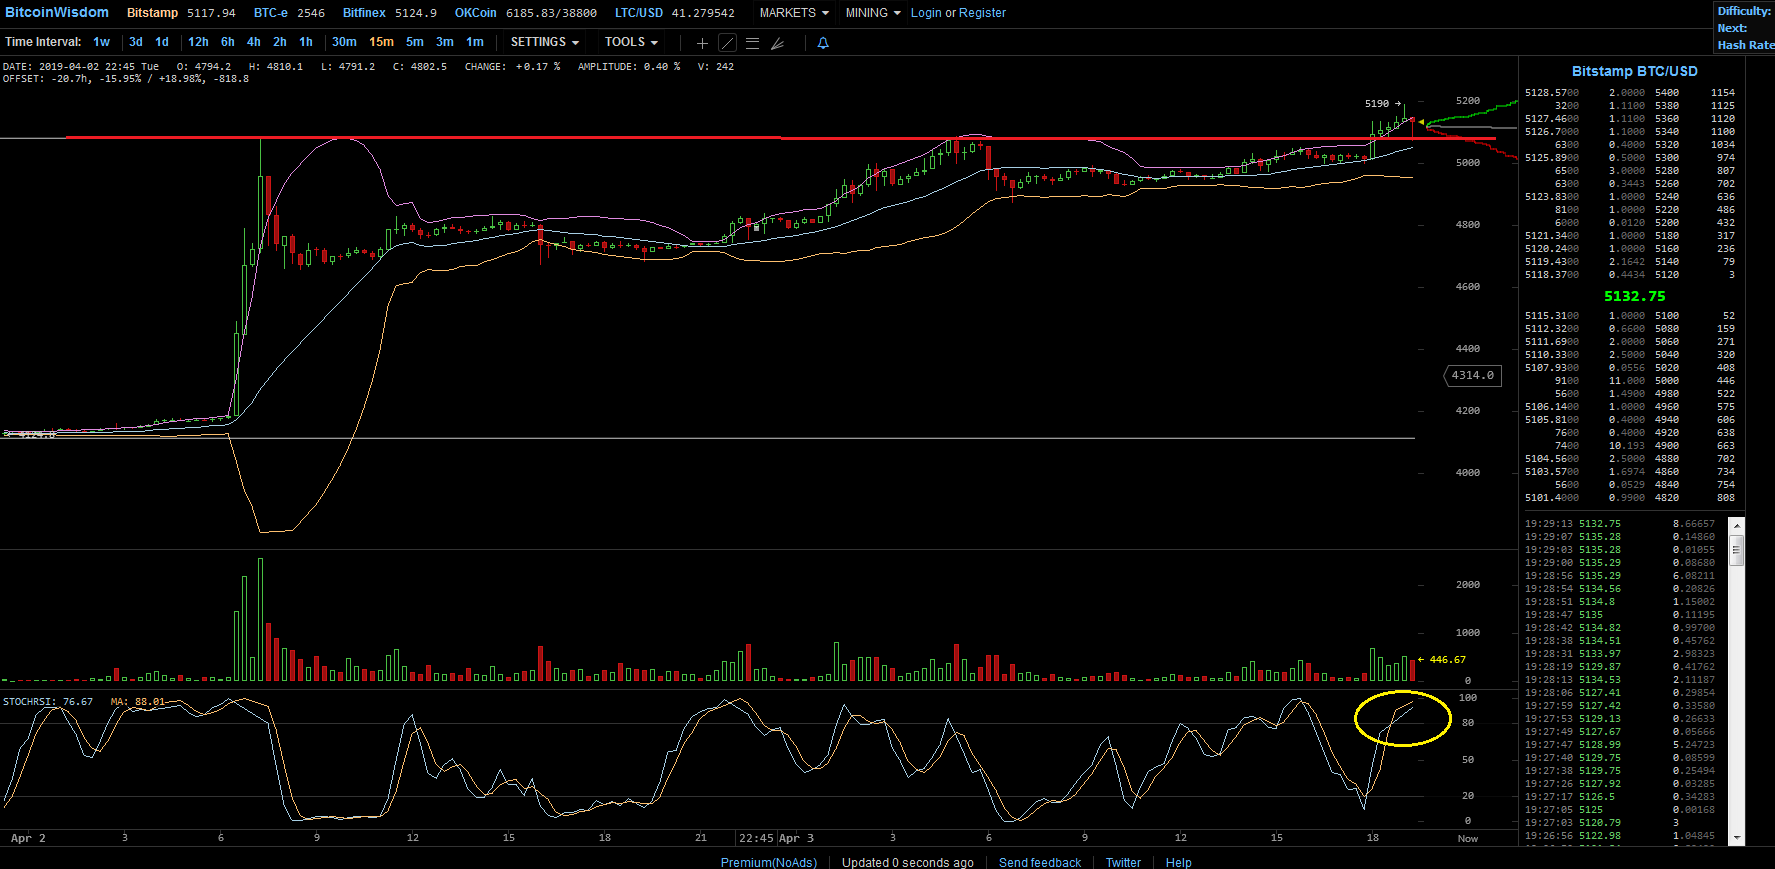Click the STOCHRSI: 76.67 indicator label
The image size is (1775, 869).
coord(48,702)
